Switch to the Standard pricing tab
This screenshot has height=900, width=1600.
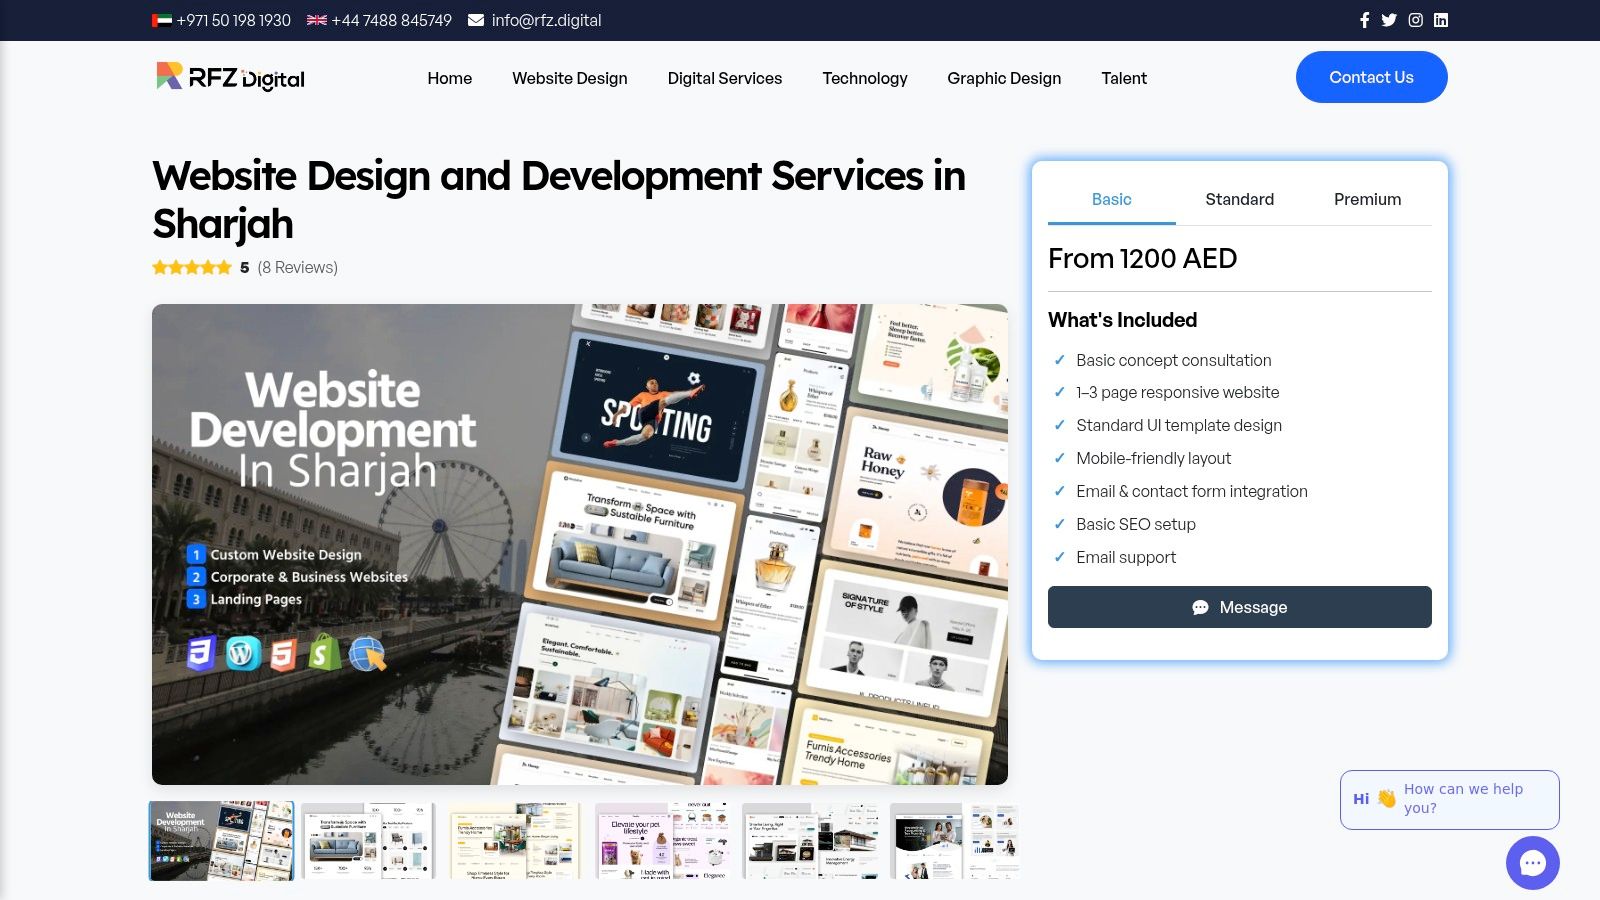click(1239, 199)
